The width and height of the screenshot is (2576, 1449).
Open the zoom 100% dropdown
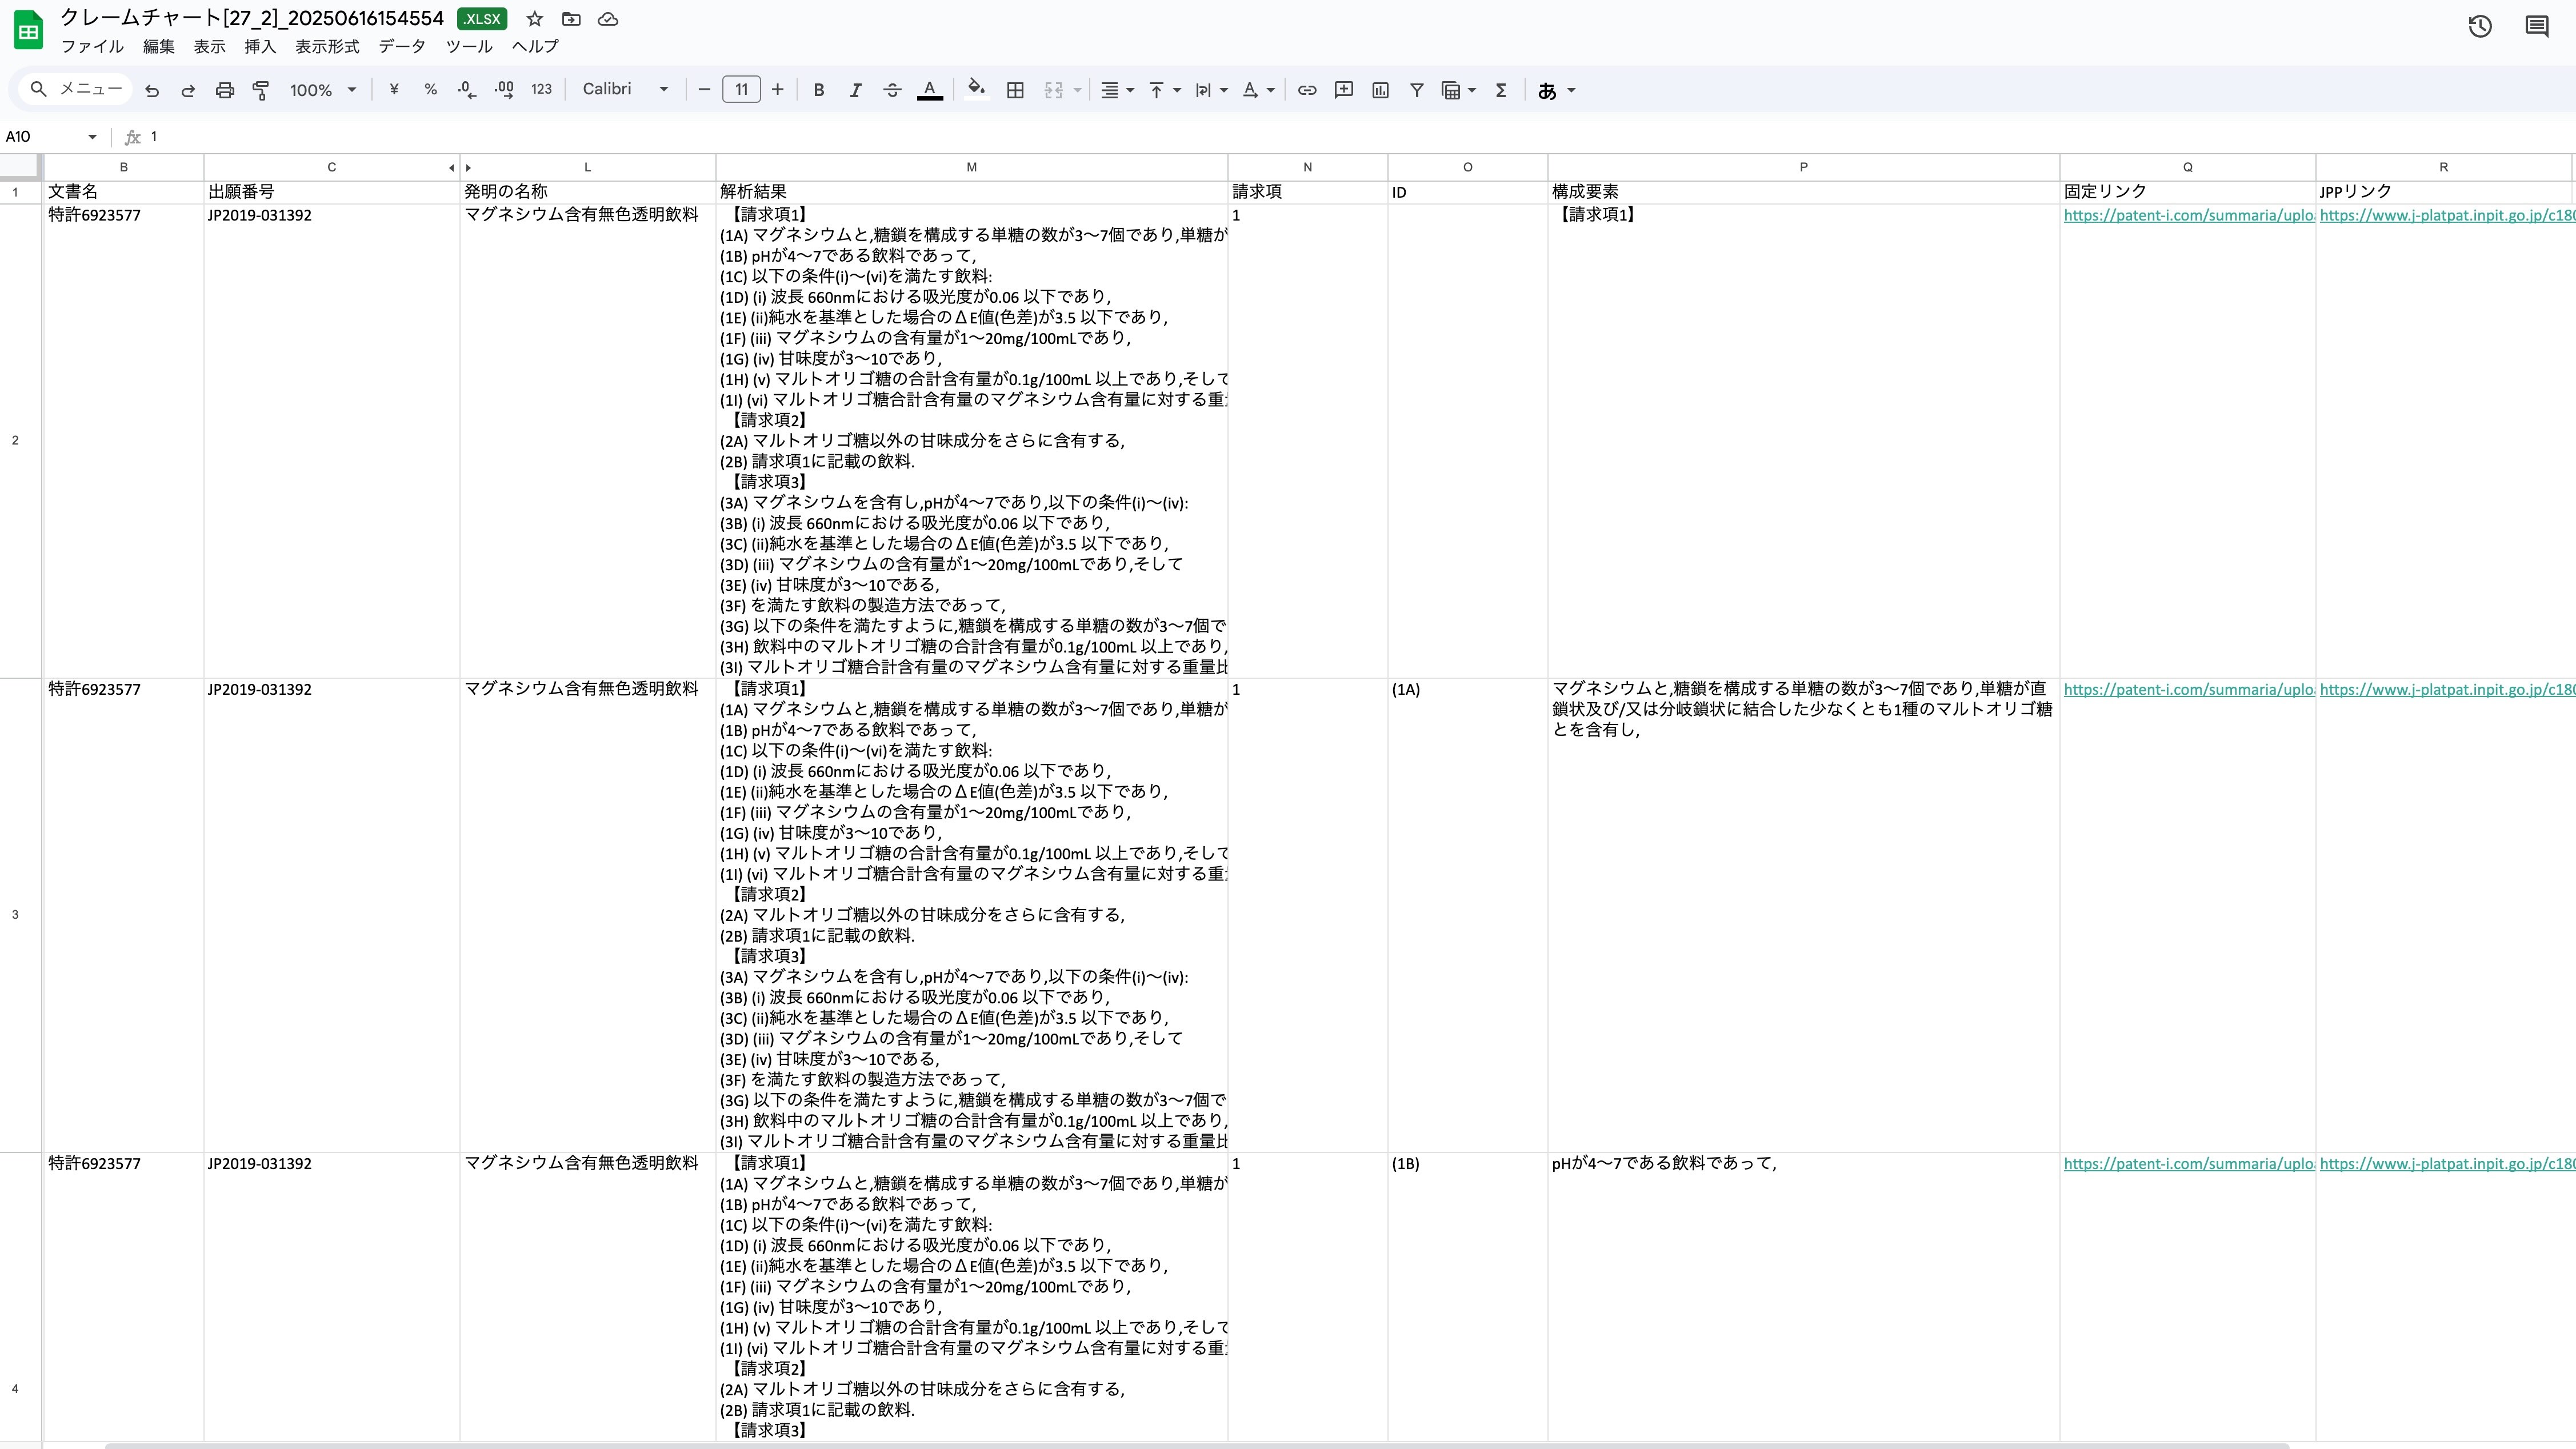(x=323, y=90)
